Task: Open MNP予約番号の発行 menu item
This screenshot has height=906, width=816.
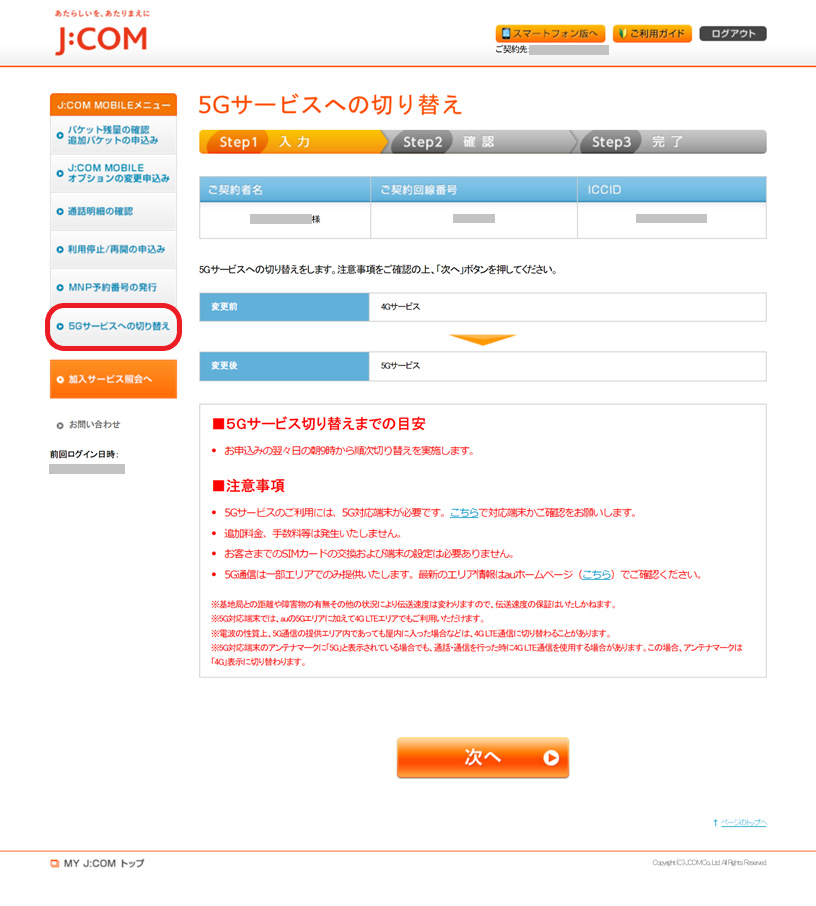Action: pyautogui.click(x=113, y=288)
